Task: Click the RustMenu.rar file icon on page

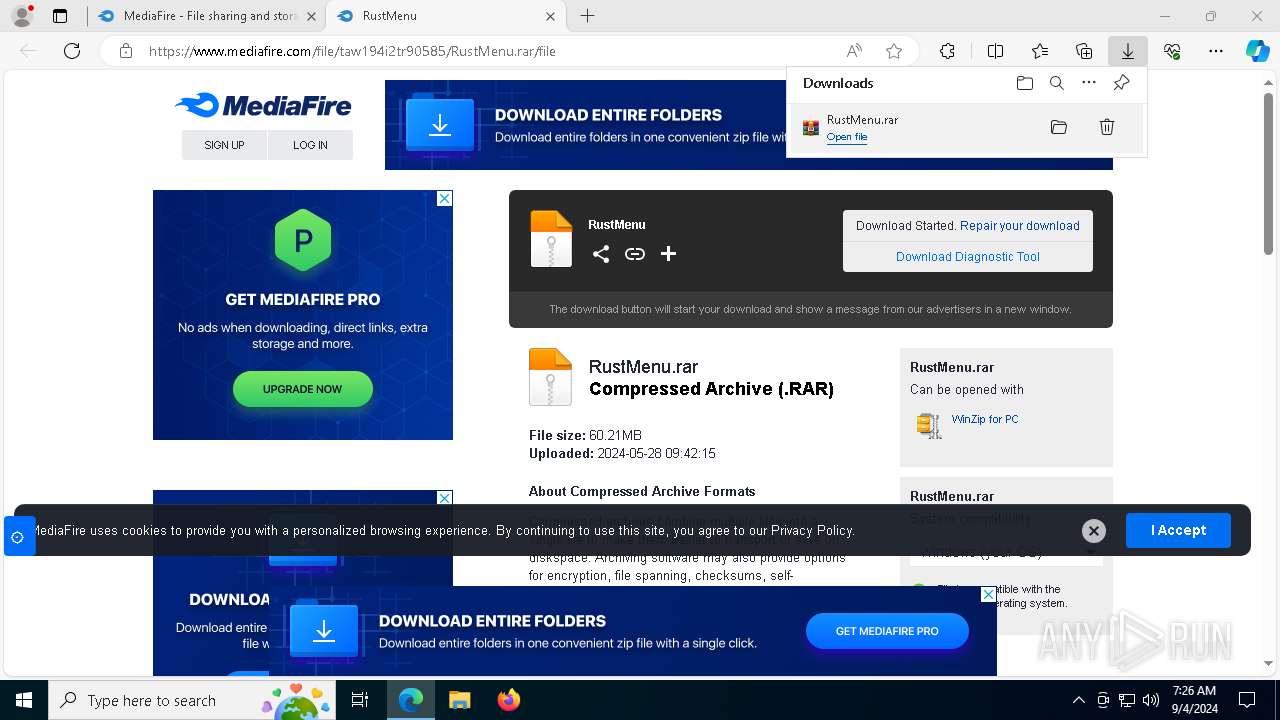Action: 550,377
